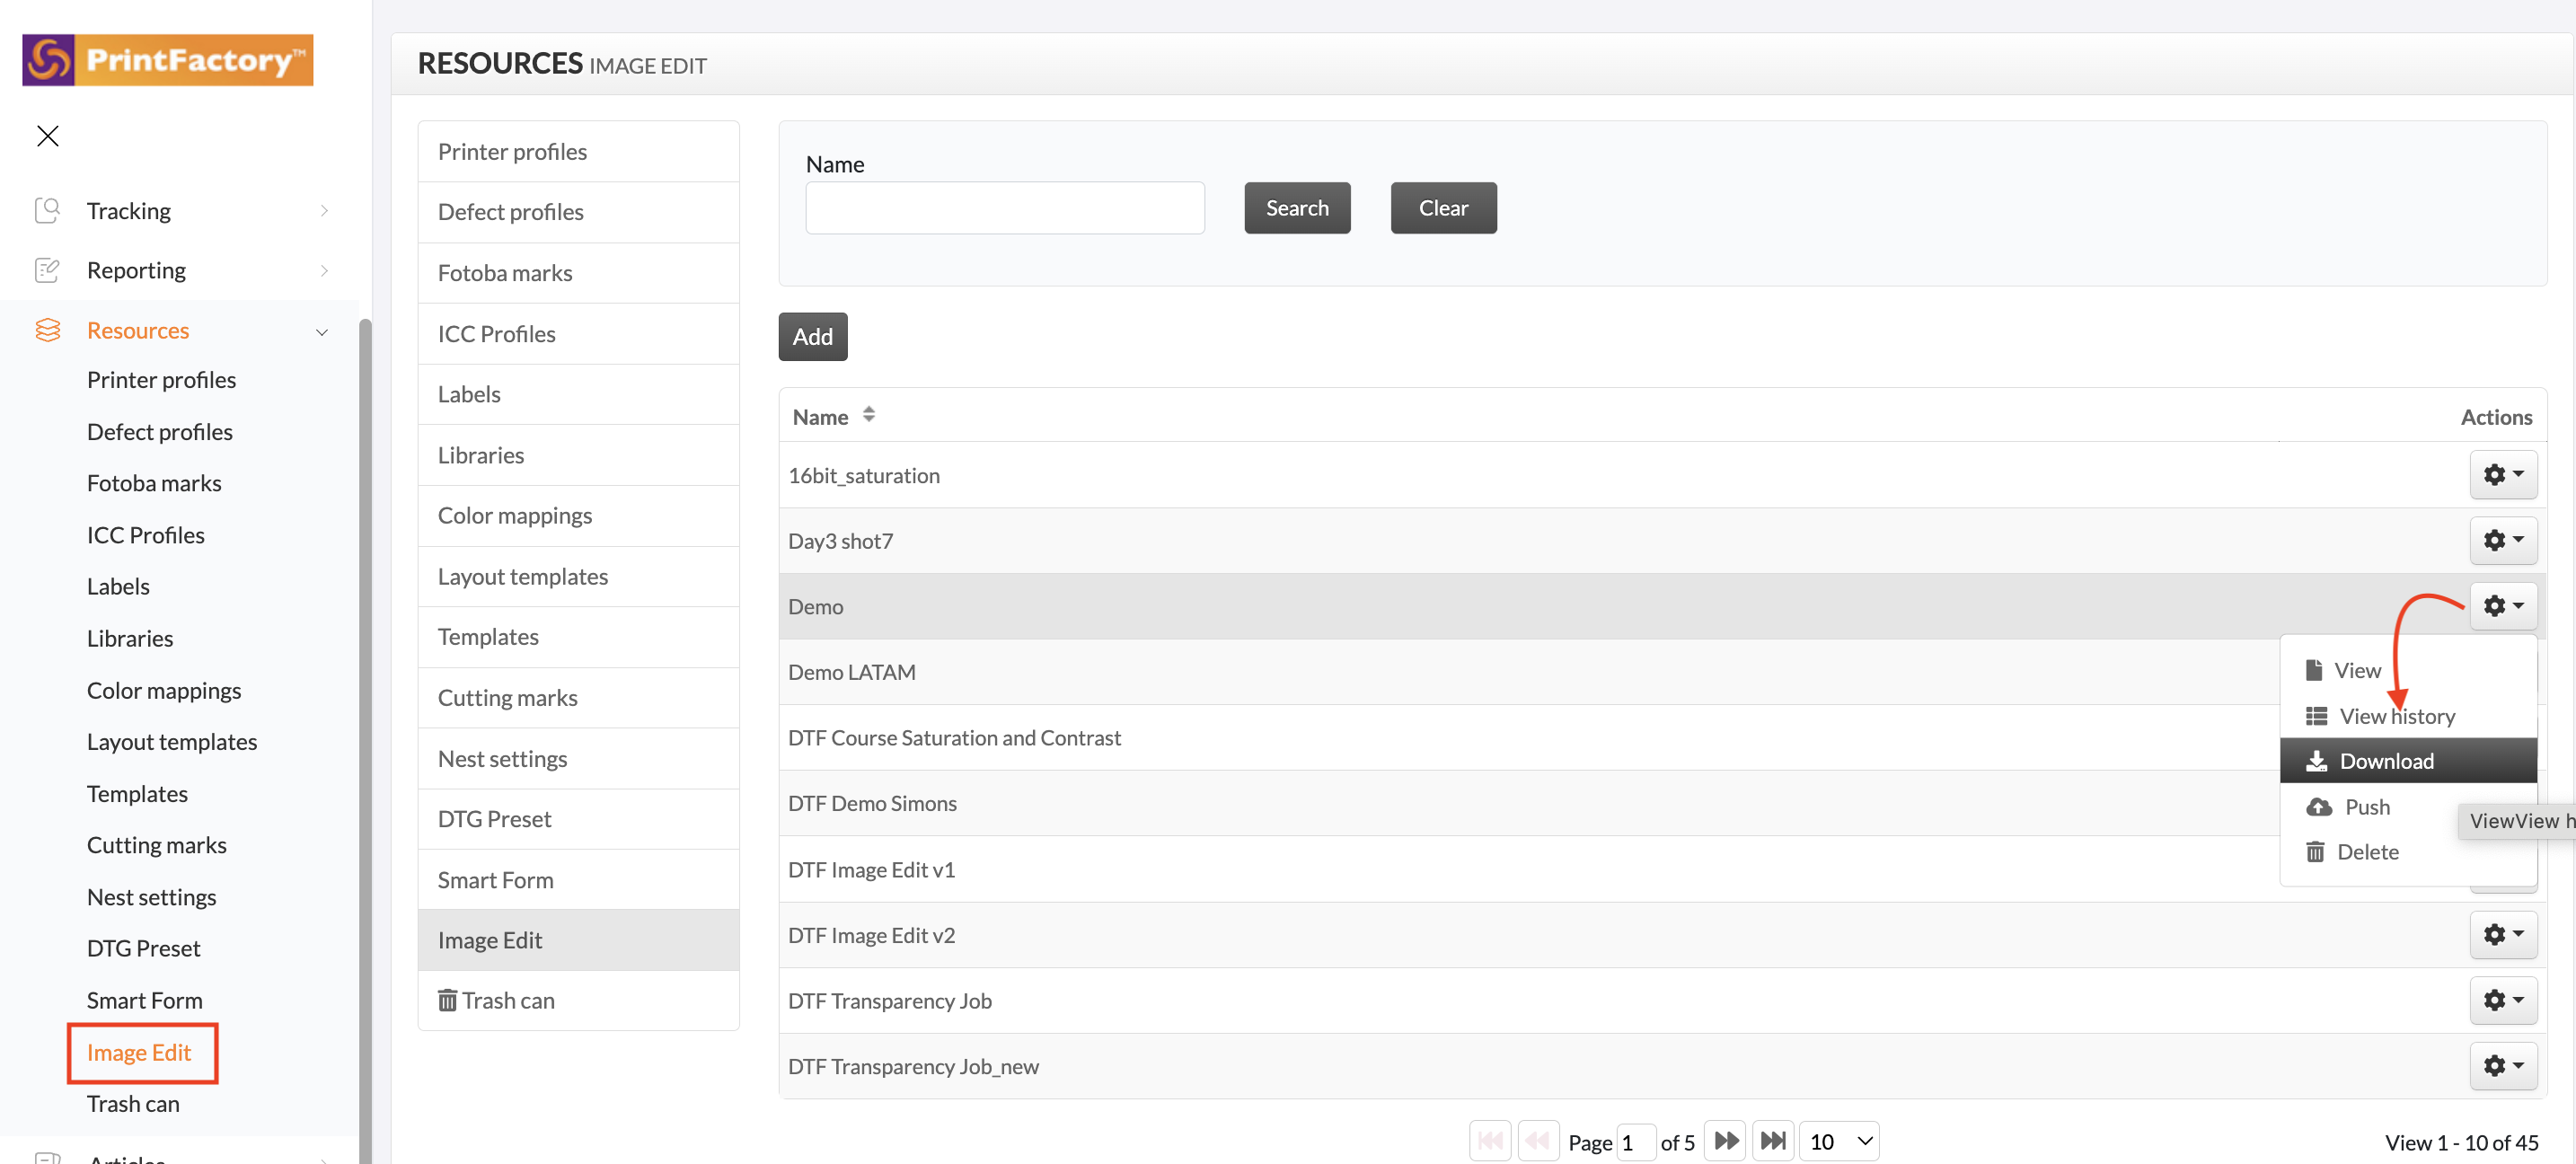
Task: Go to the last page
Action: pos(1773,1141)
